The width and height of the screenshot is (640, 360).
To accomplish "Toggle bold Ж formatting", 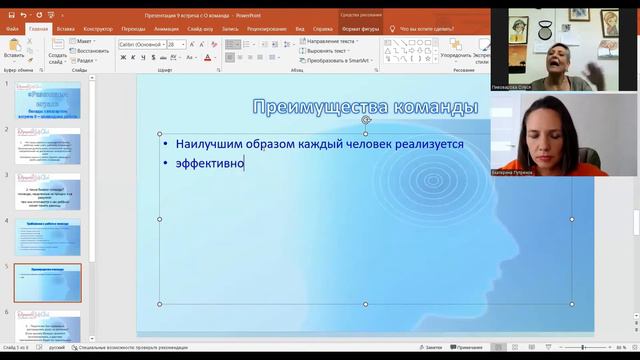I will [123, 58].
